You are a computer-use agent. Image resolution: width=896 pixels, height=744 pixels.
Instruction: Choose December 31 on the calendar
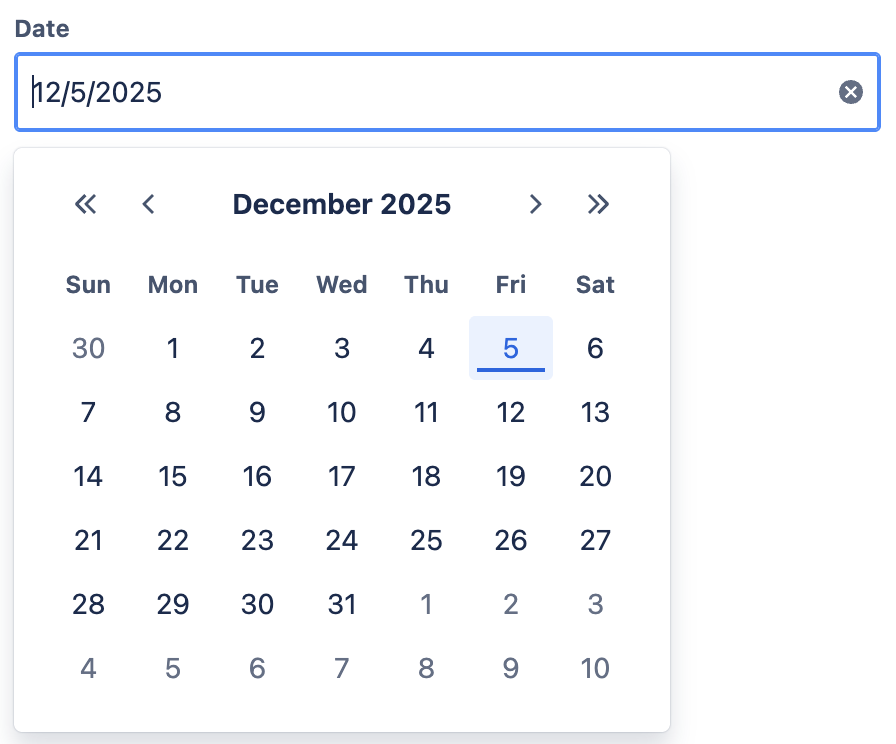(342, 604)
